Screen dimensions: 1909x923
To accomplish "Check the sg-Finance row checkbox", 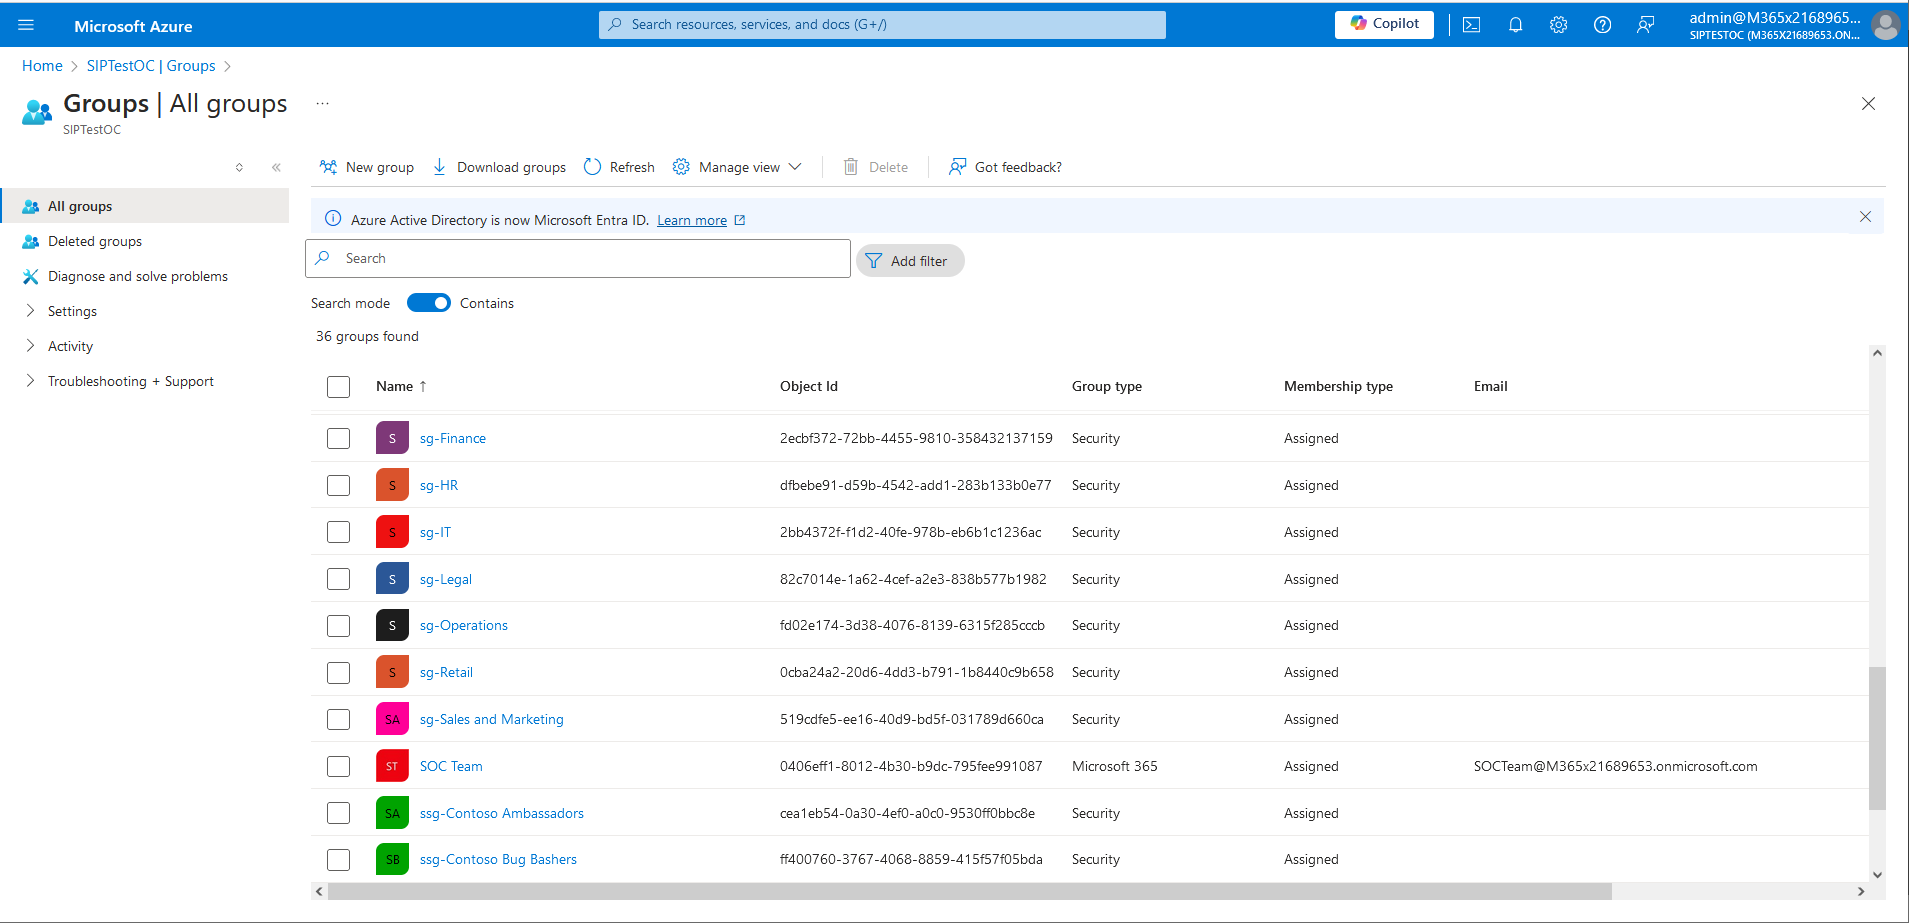I will click(x=339, y=439).
